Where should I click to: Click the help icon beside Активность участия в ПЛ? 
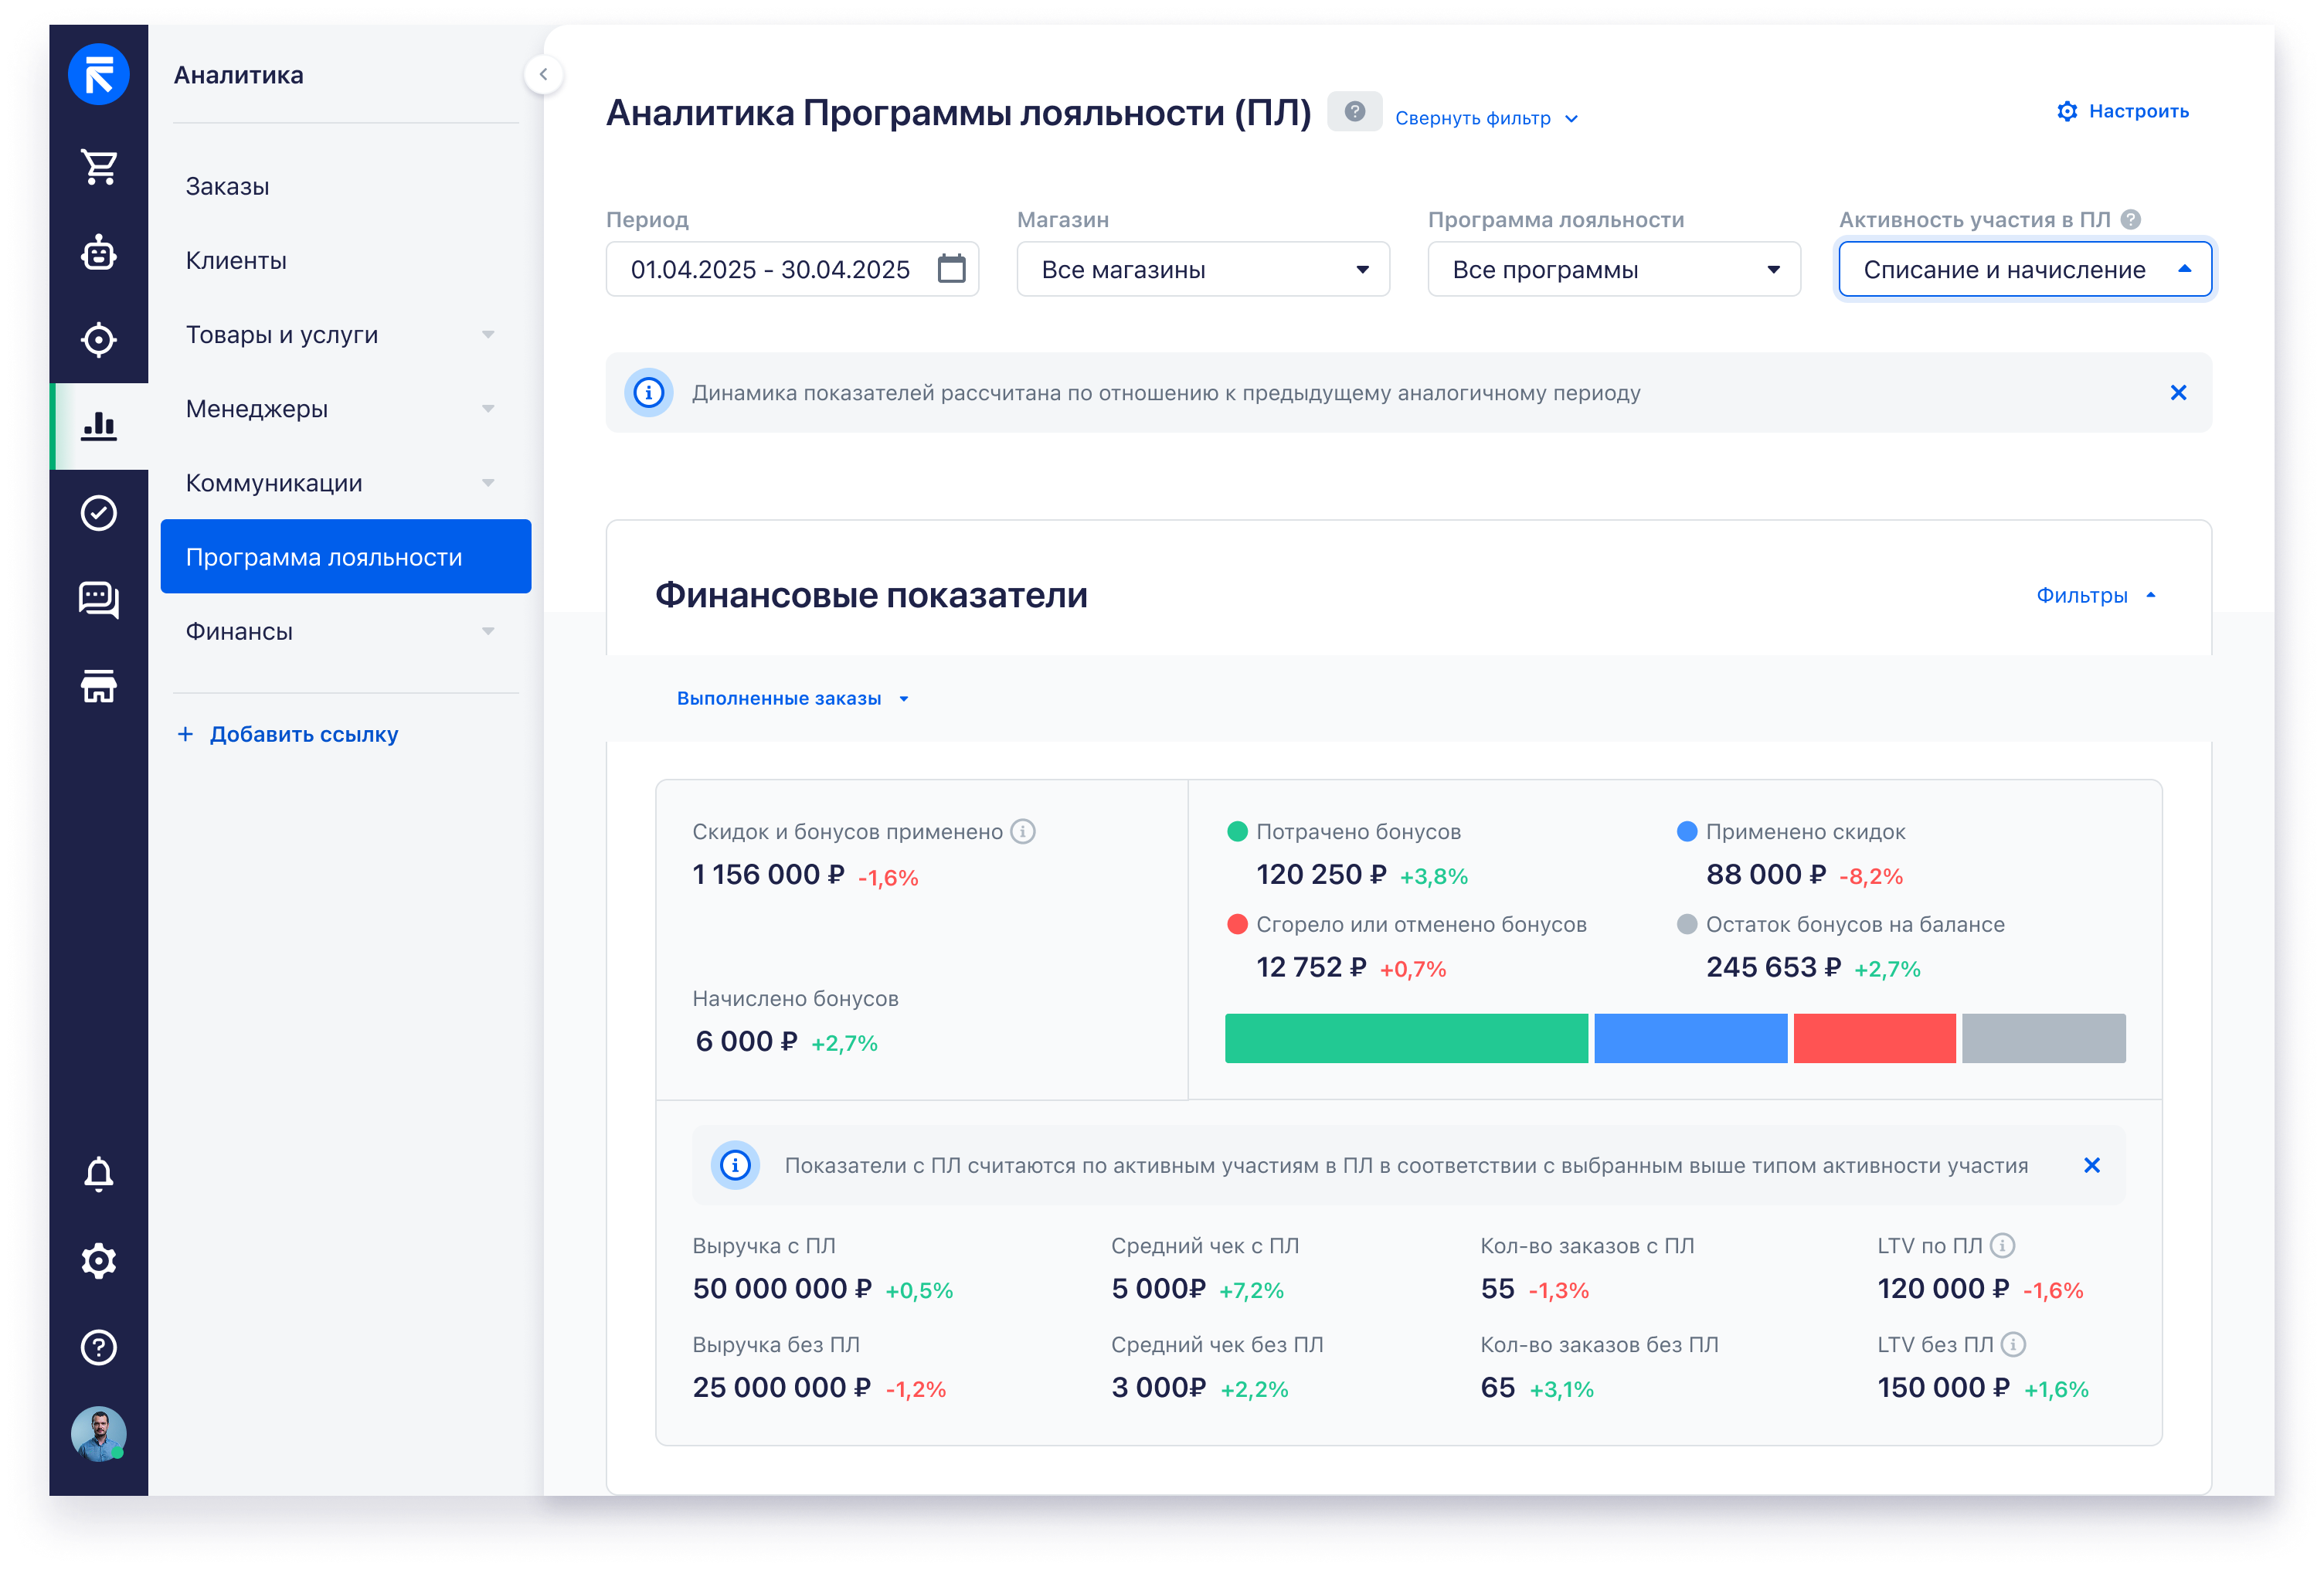pyautogui.click(x=2131, y=219)
